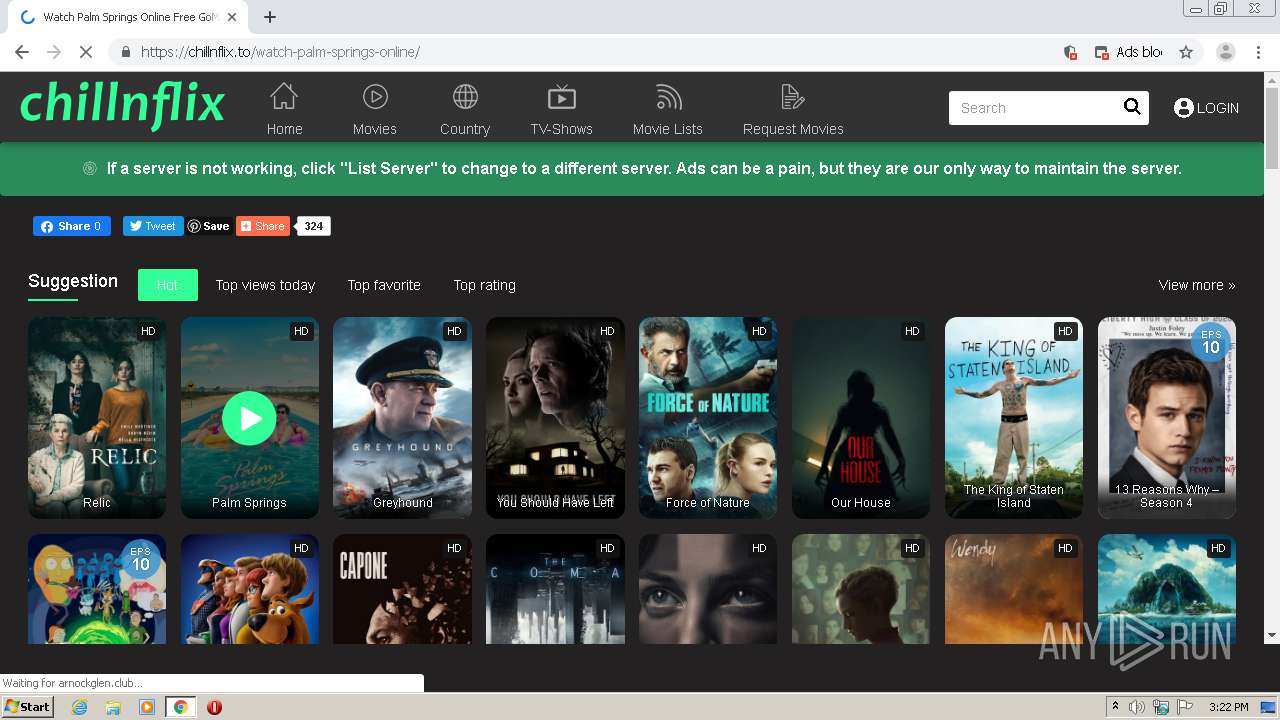The height and width of the screenshot is (720, 1280).
Task: Open the Country globe icon
Action: pyautogui.click(x=465, y=97)
